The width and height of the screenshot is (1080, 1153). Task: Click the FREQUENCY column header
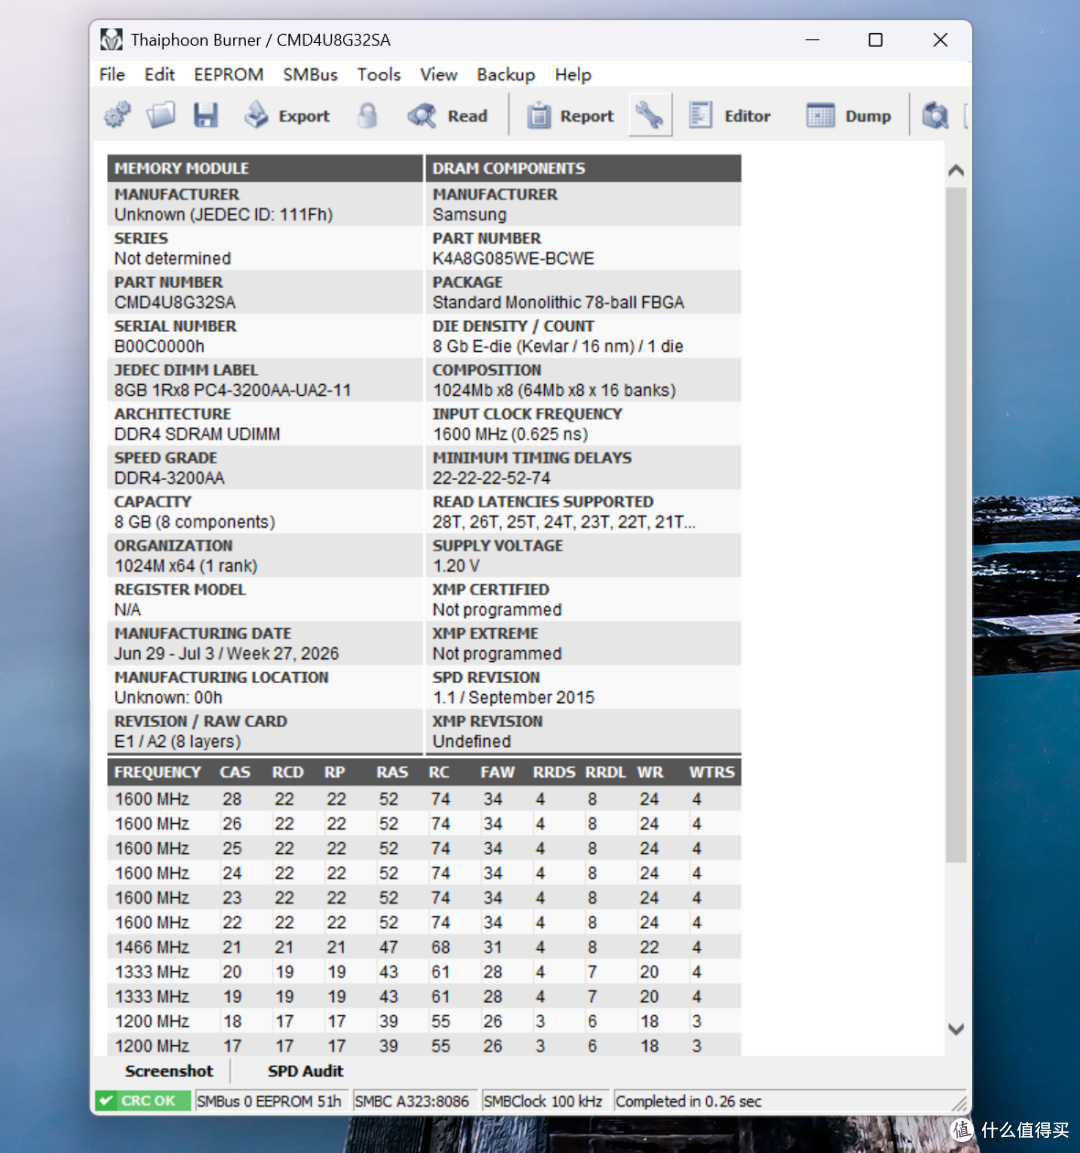click(x=157, y=772)
